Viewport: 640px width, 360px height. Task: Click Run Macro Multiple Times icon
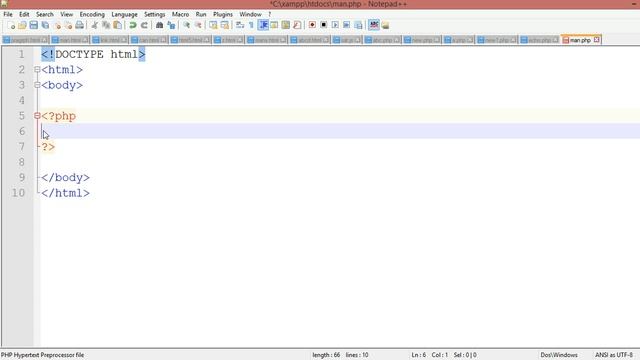coord(347,25)
